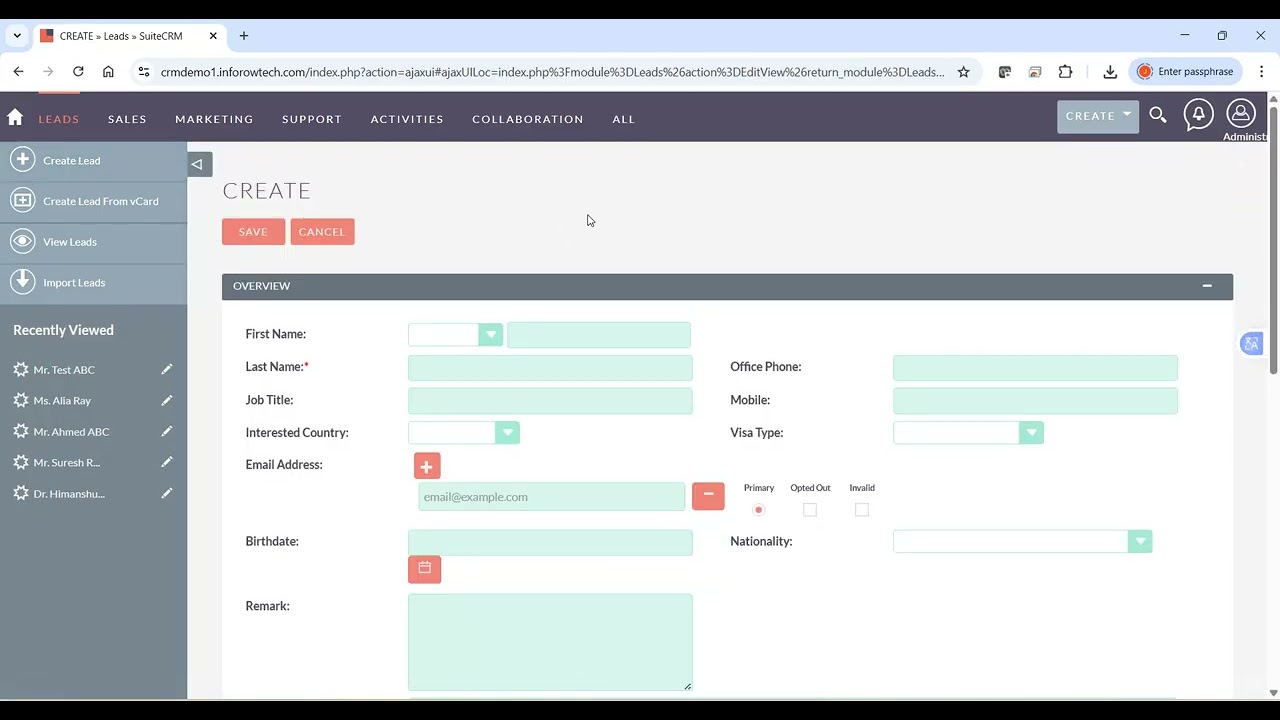The image size is (1280, 720).
Task: Focus the Job Title text field
Action: (550, 401)
